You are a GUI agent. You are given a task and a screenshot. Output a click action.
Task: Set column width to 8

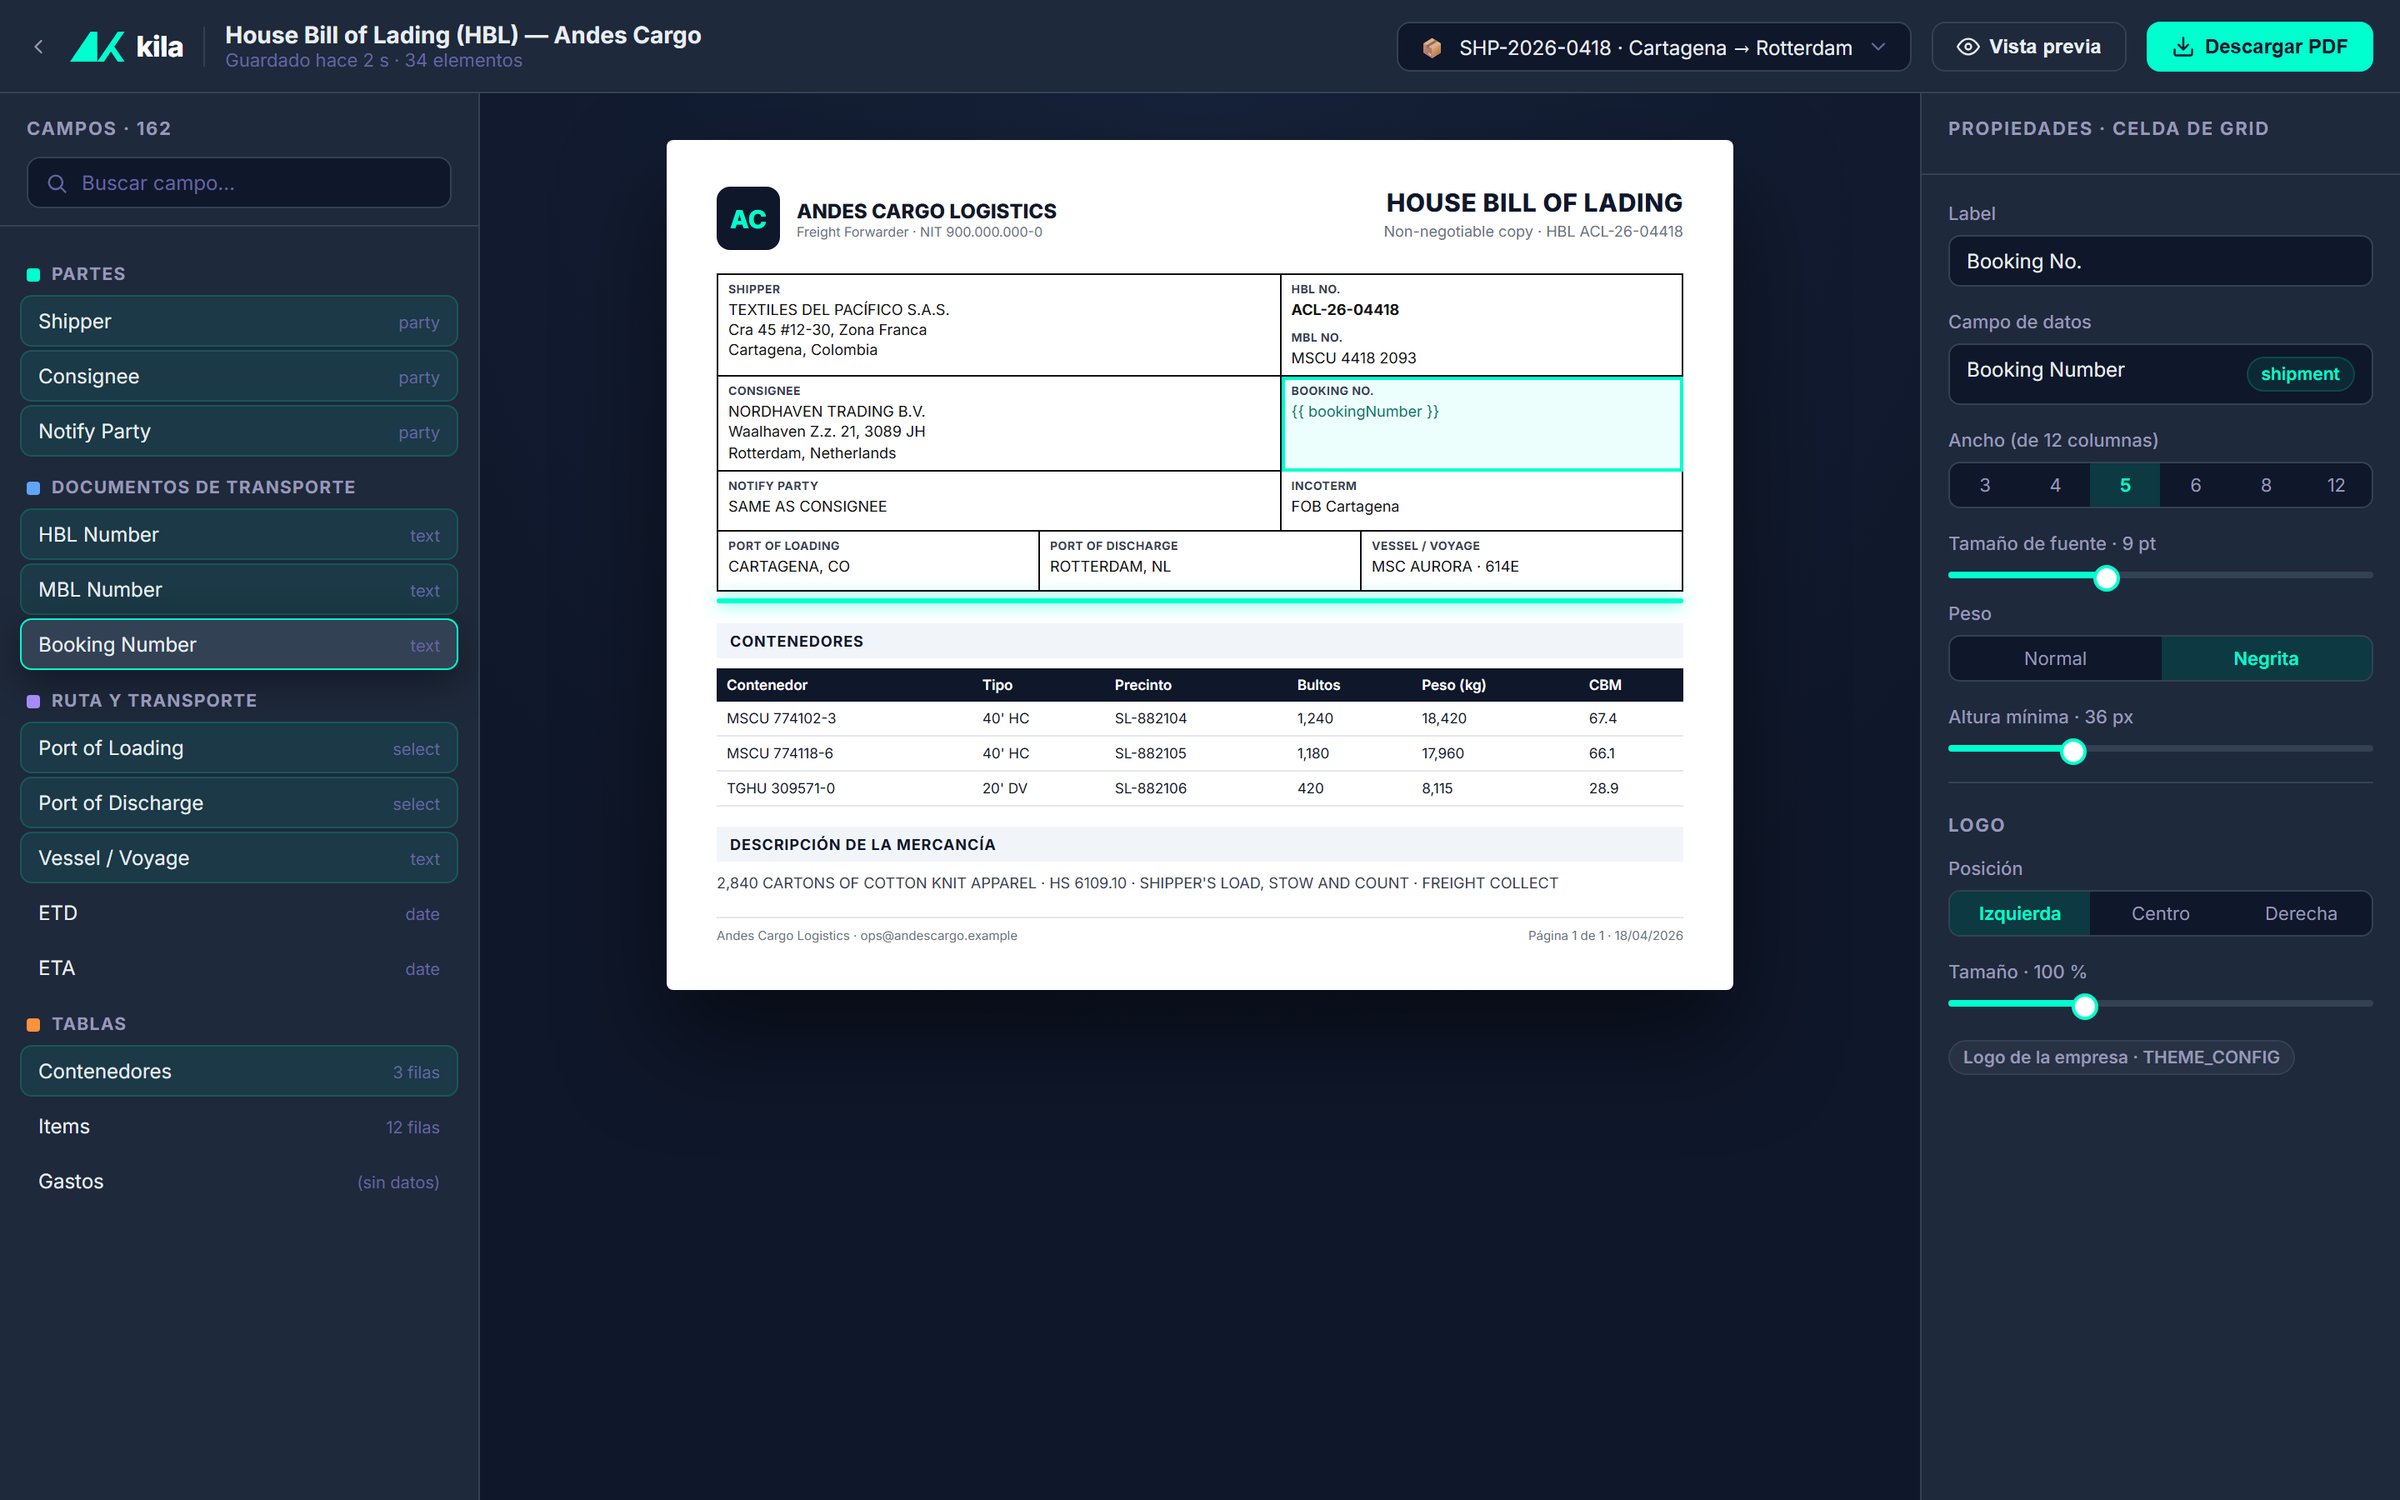pos(2265,485)
